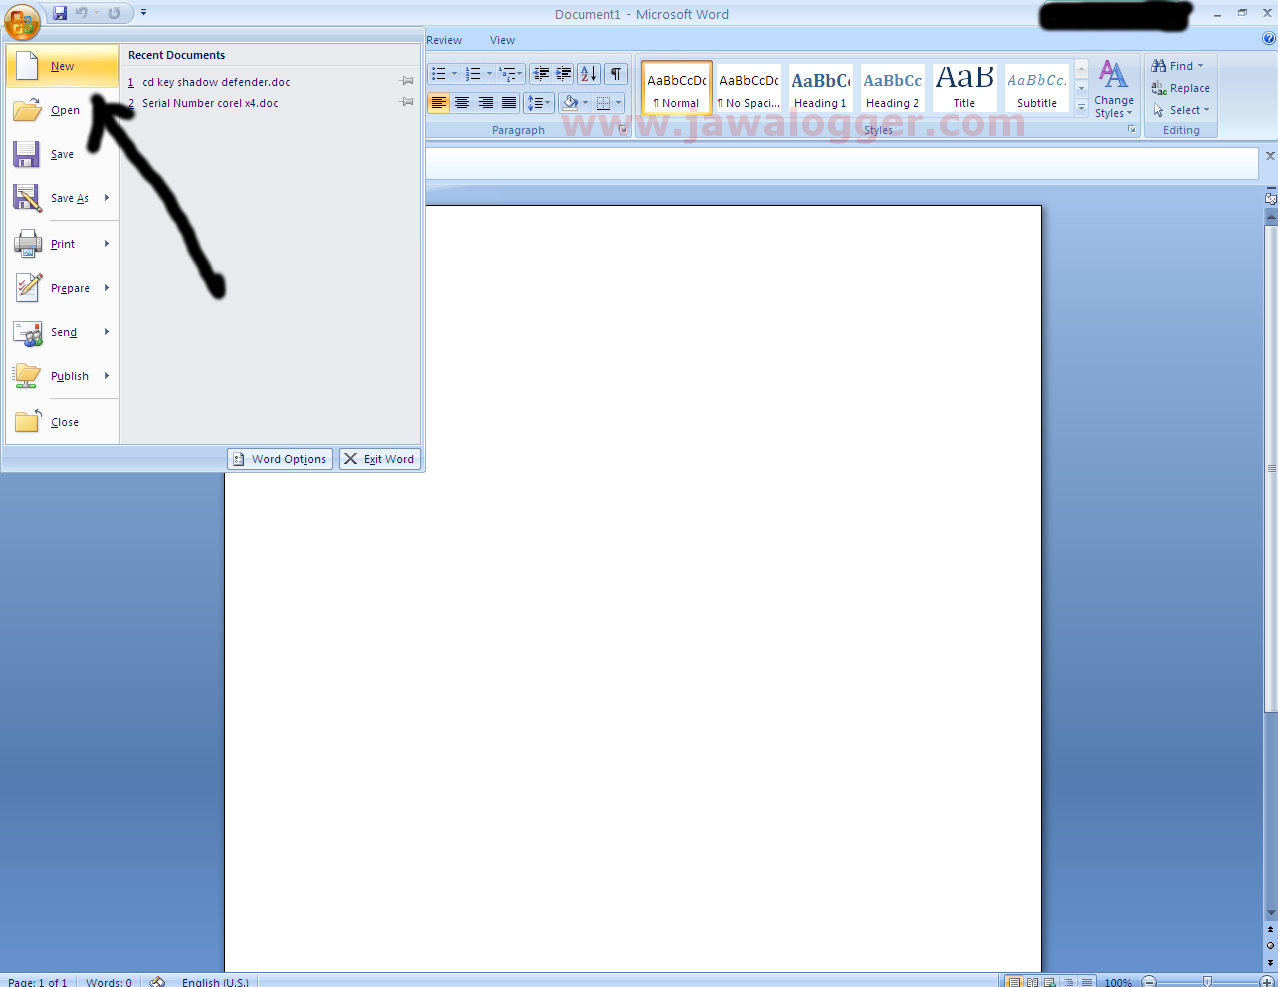Open the Bullets dropdown arrow

point(454,74)
